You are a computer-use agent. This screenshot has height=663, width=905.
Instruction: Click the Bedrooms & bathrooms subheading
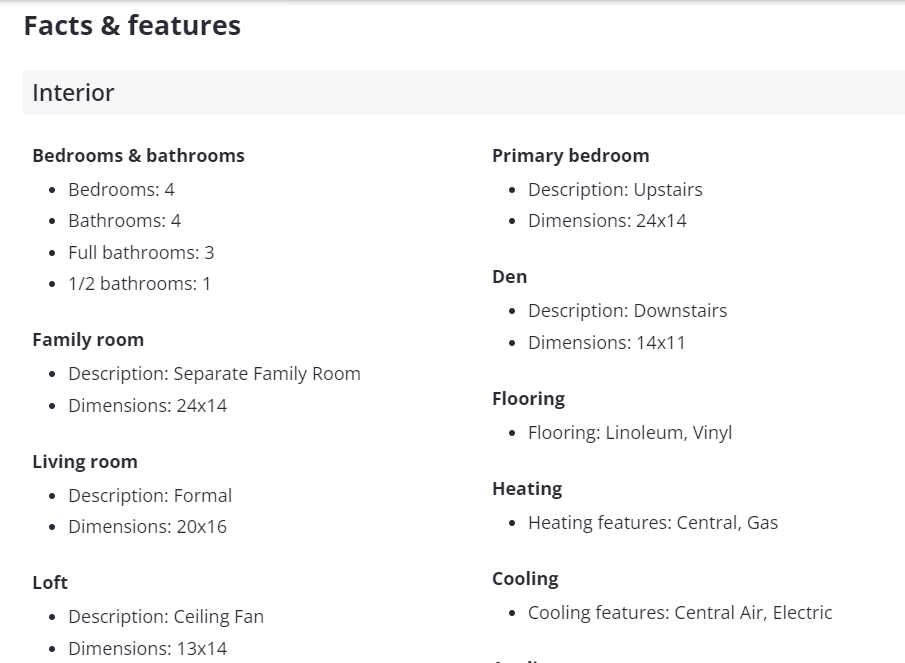point(138,155)
